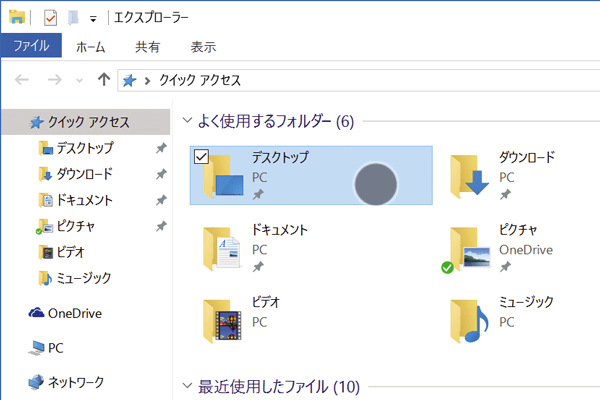Click the large デスクトップ folder icon

pos(223,176)
